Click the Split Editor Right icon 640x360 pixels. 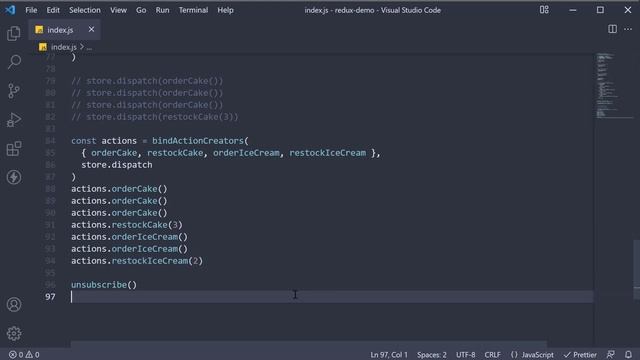[612, 29]
